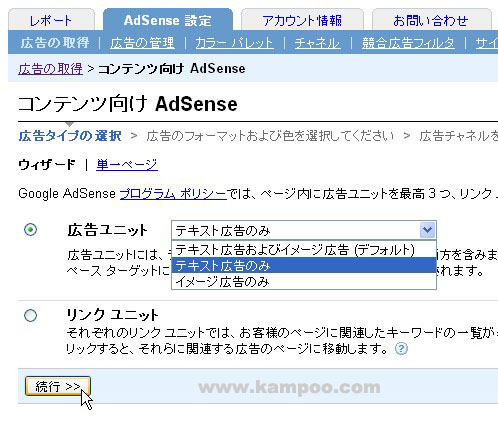
Task: Select the 広告ユニット radio button
Action: point(31,230)
